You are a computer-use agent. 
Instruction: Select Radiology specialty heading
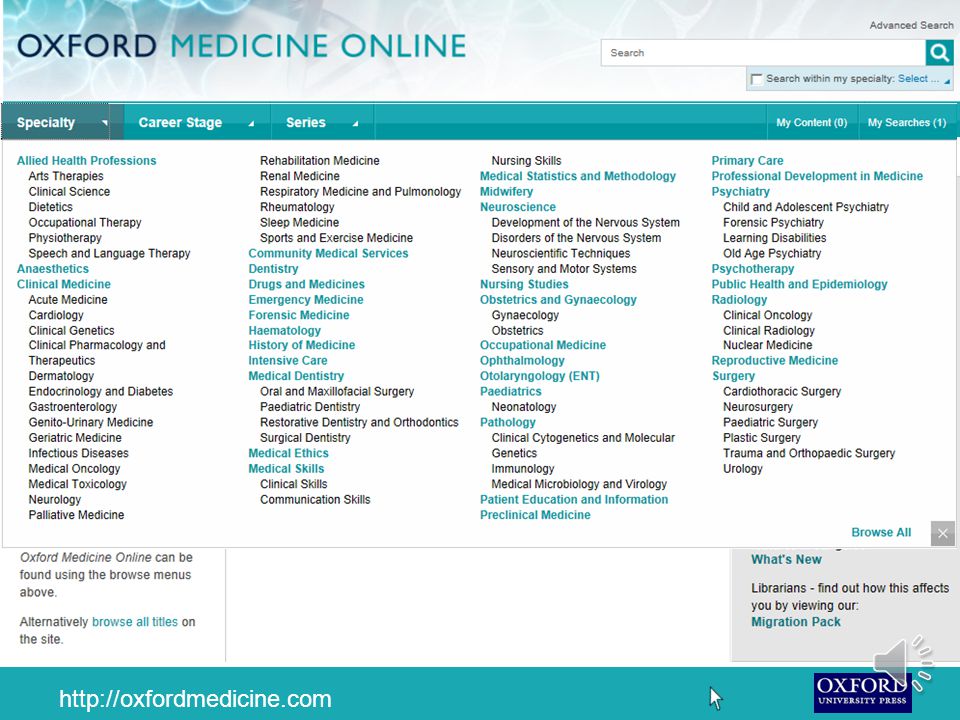pos(739,299)
